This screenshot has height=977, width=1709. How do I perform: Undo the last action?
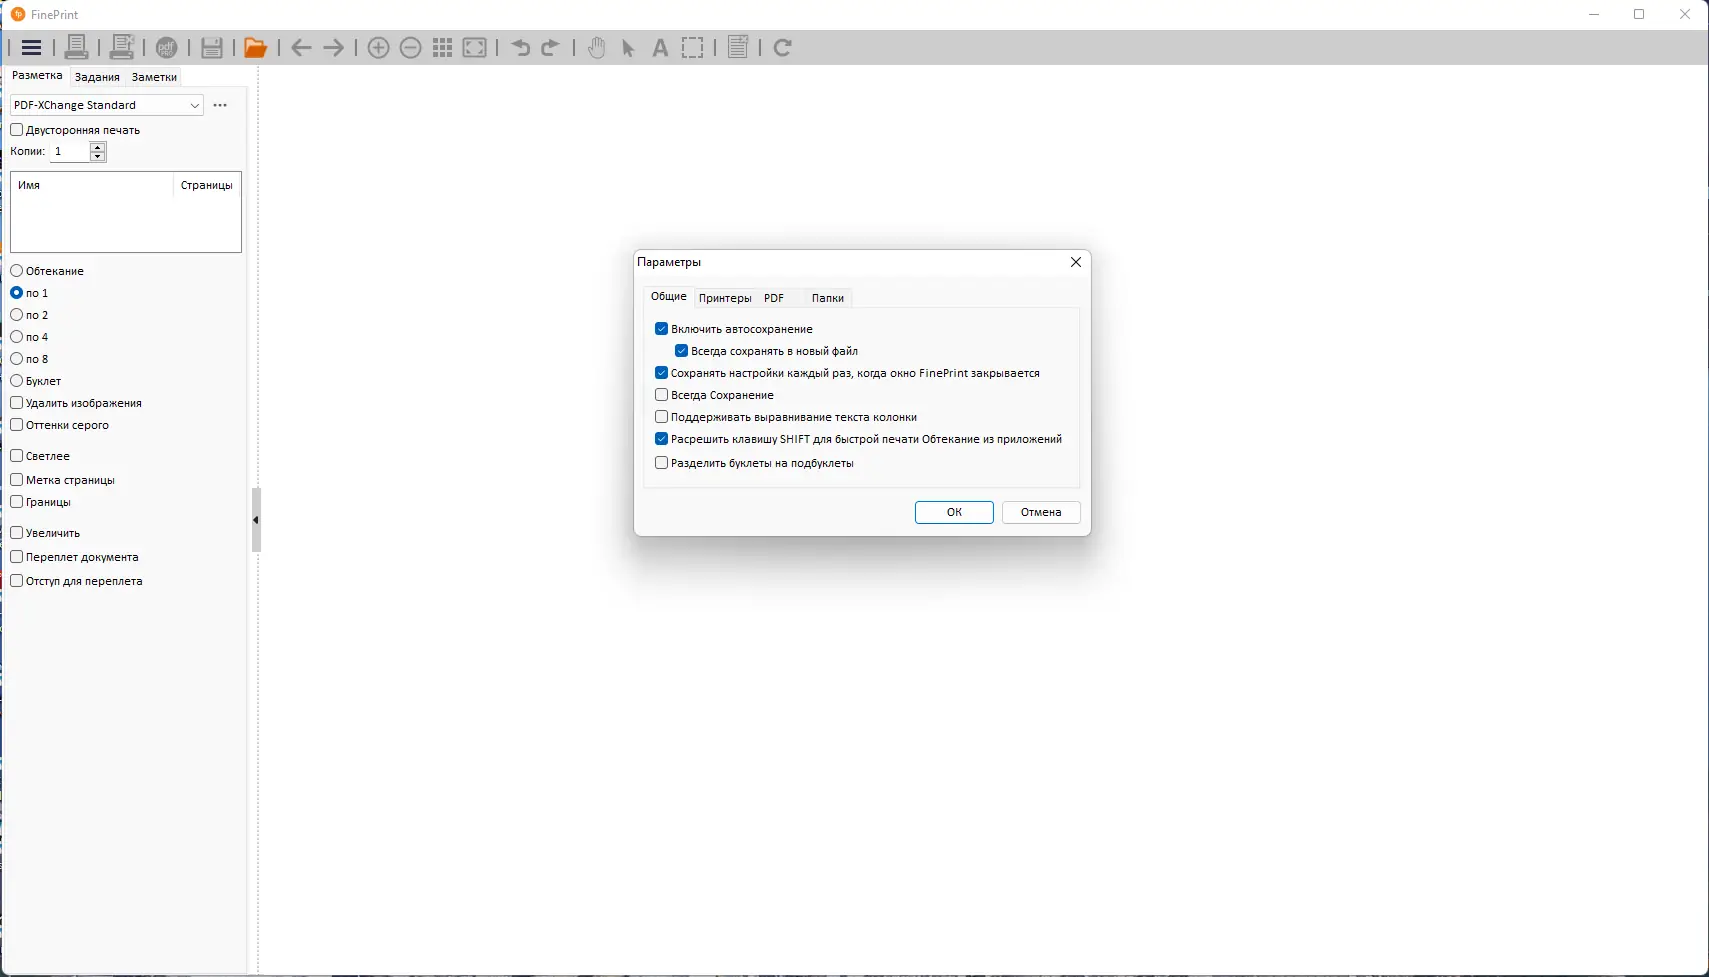520,47
